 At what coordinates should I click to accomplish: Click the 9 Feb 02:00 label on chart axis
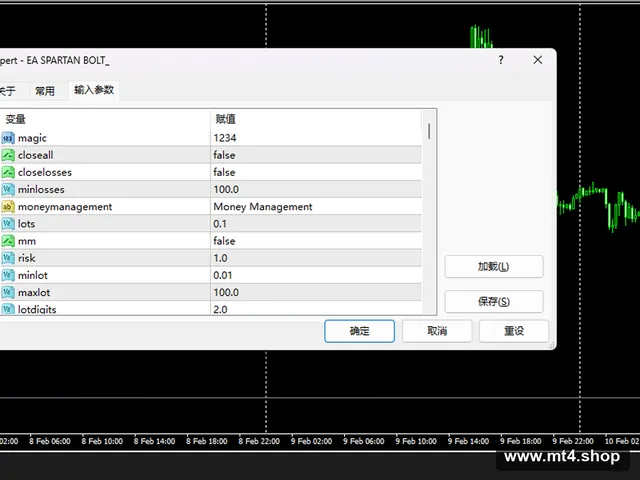(311, 441)
